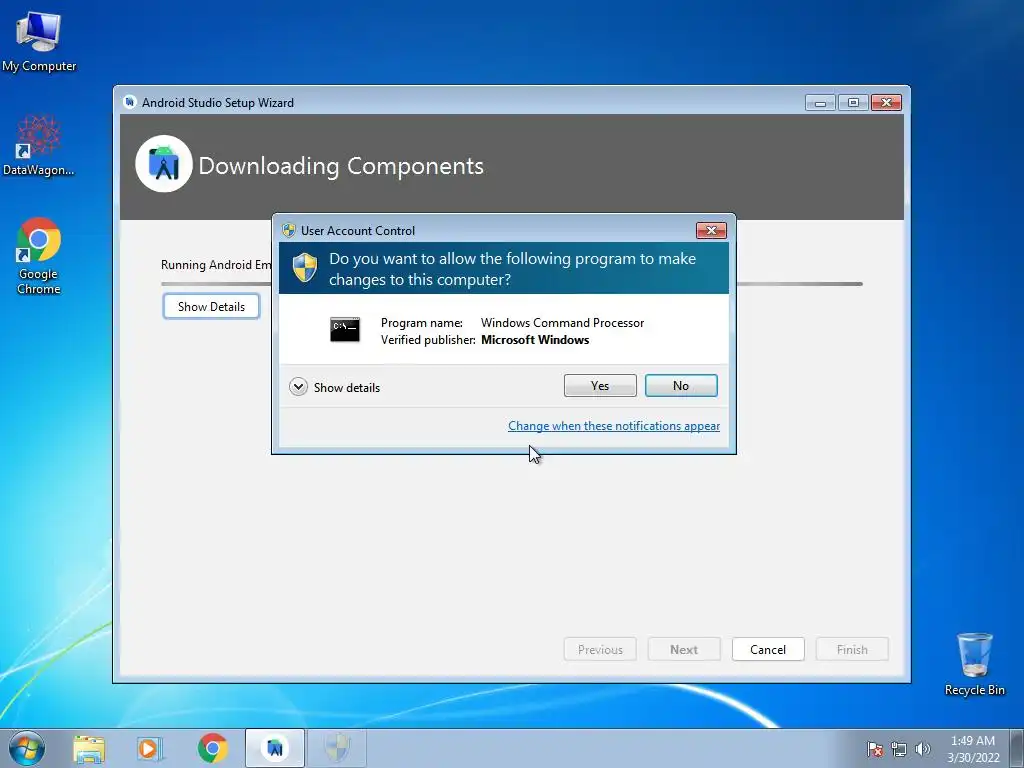Click Show Details button in Setup Wizard
The height and width of the screenshot is (768, 1024).
click(211, 306)
